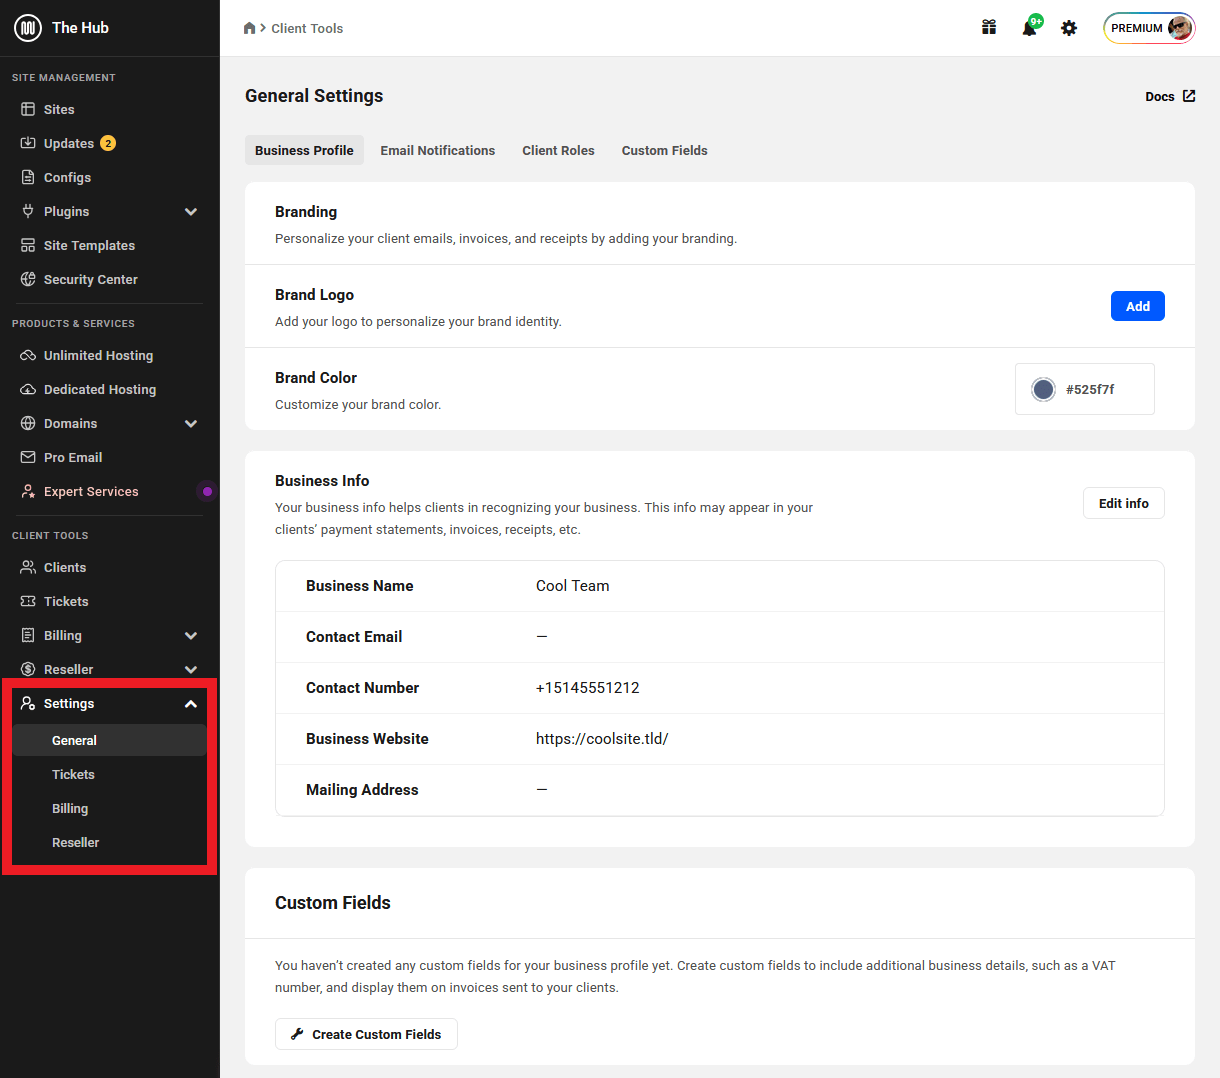Click the Mailing Address row label
This screenshot has width=1220, height=1078.
point(362,789)
